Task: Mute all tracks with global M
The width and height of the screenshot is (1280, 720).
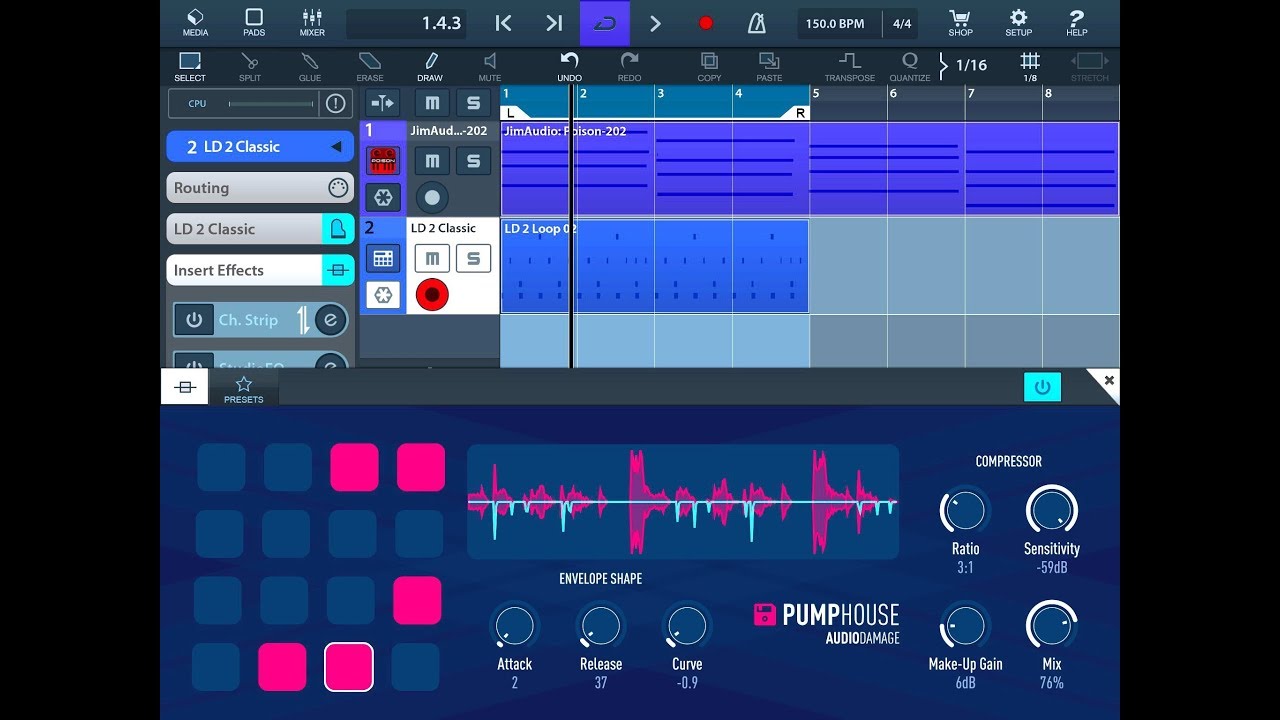Action: tap(432, 103)
